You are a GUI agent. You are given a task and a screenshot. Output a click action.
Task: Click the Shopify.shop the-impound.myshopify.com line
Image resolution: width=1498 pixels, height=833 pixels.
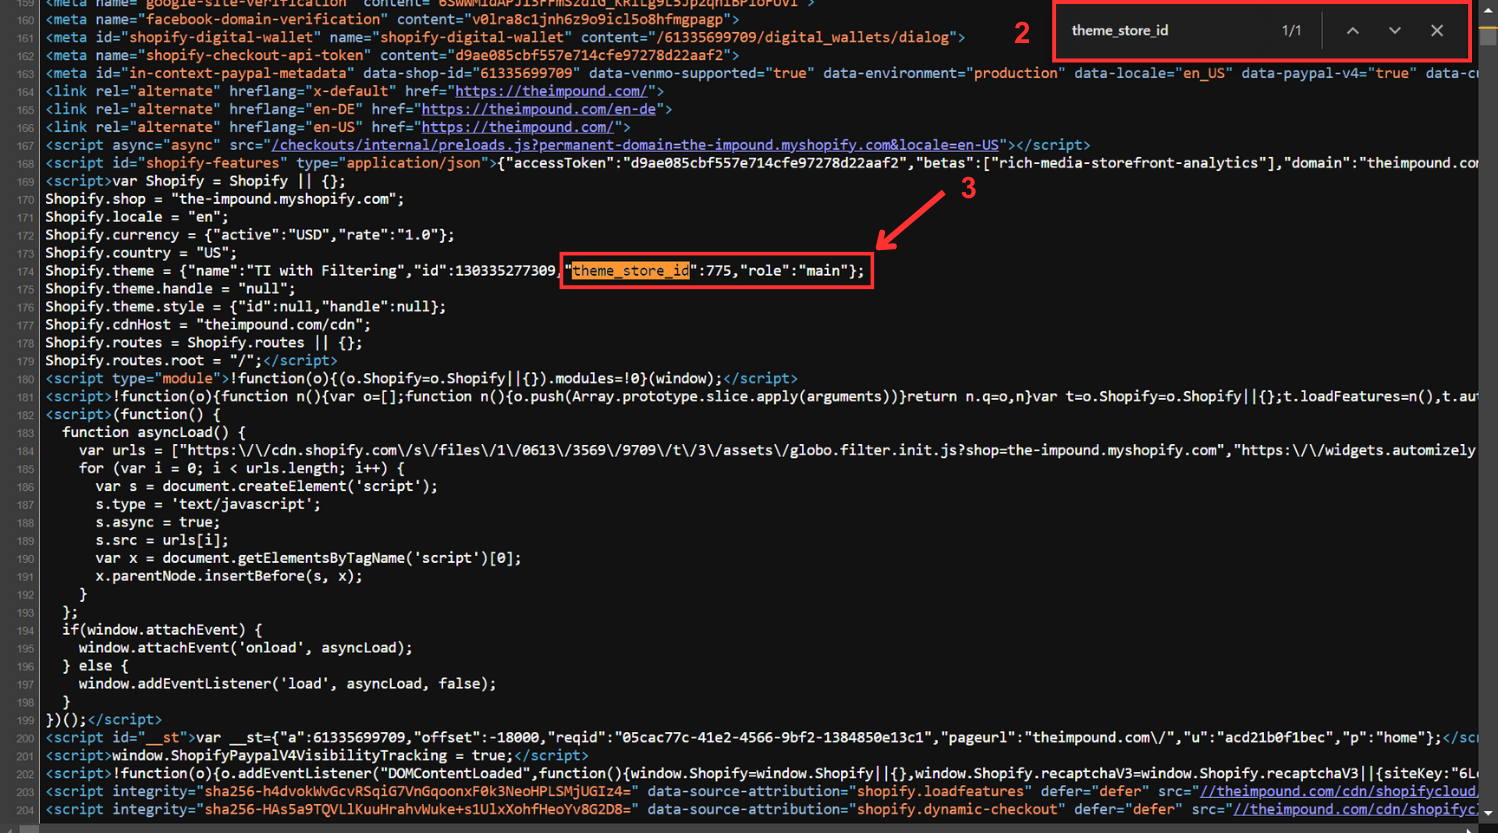click(x=225, y=199)
